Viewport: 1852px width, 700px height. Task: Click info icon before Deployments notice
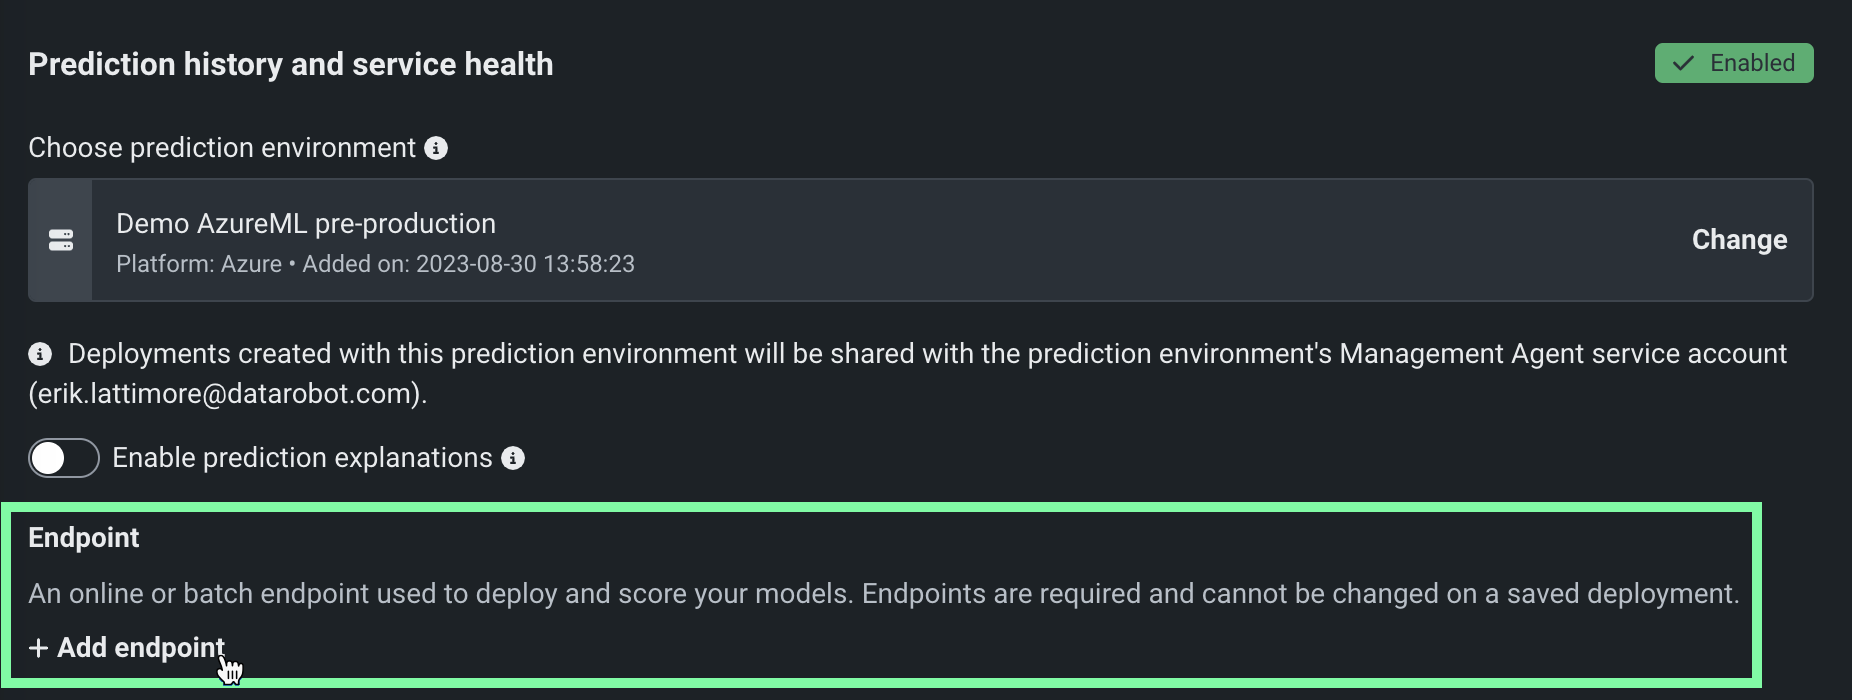40,354
